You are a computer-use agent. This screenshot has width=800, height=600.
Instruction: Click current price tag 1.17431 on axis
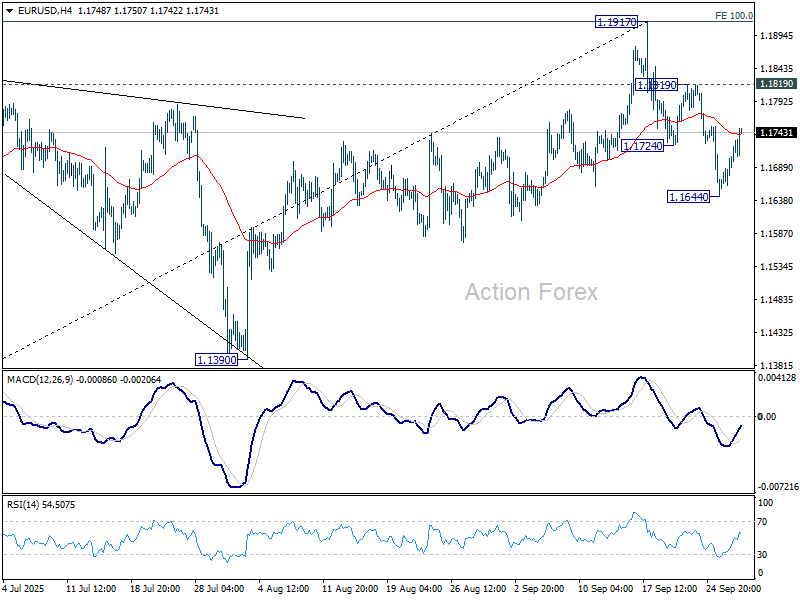coord(776,133)
